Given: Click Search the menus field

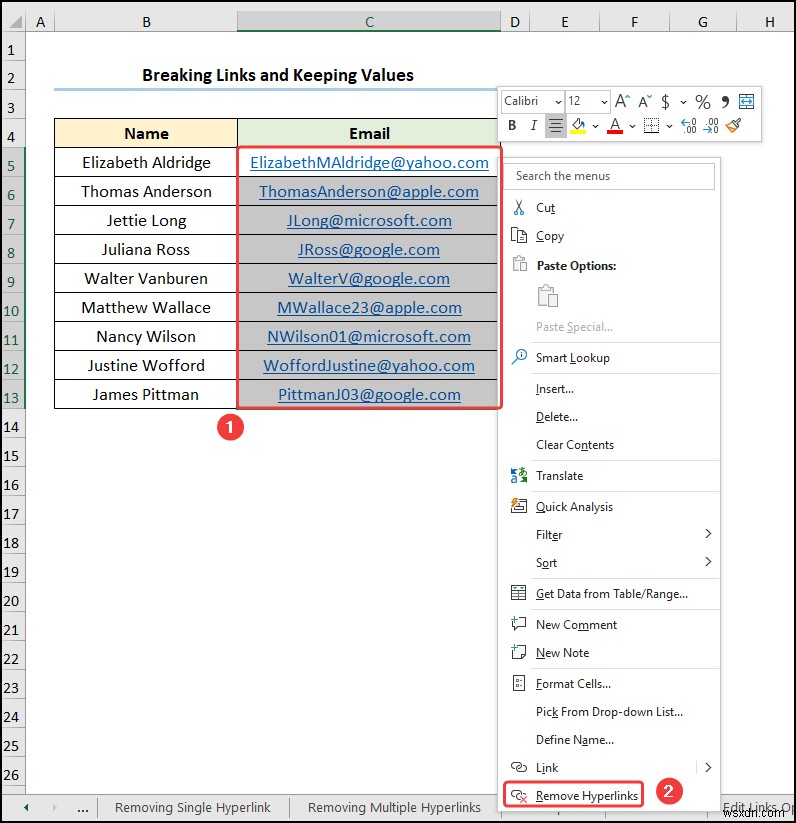Looking at the screenshot, I should click(609, 176).
